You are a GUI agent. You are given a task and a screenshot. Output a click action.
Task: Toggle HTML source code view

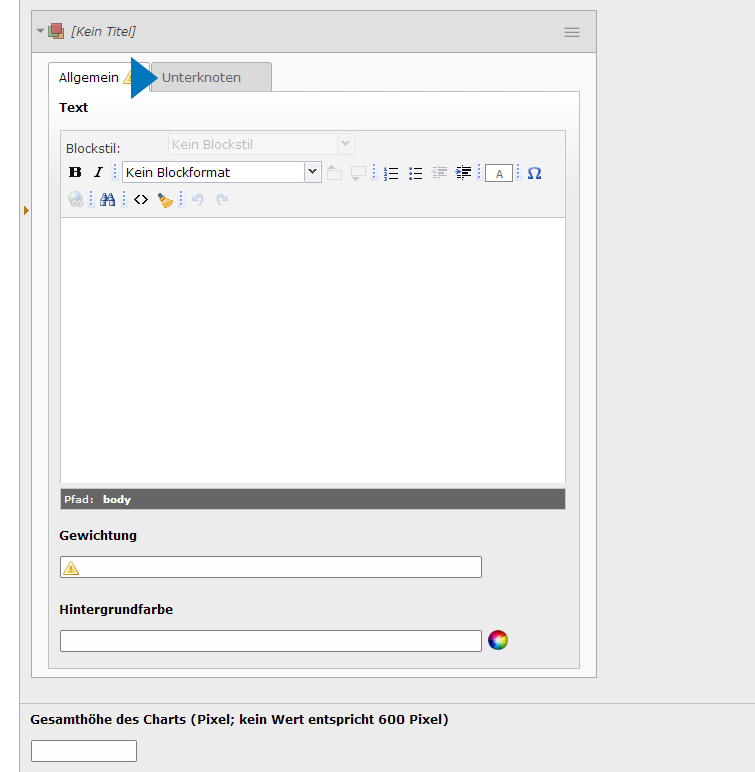[141, 200]
